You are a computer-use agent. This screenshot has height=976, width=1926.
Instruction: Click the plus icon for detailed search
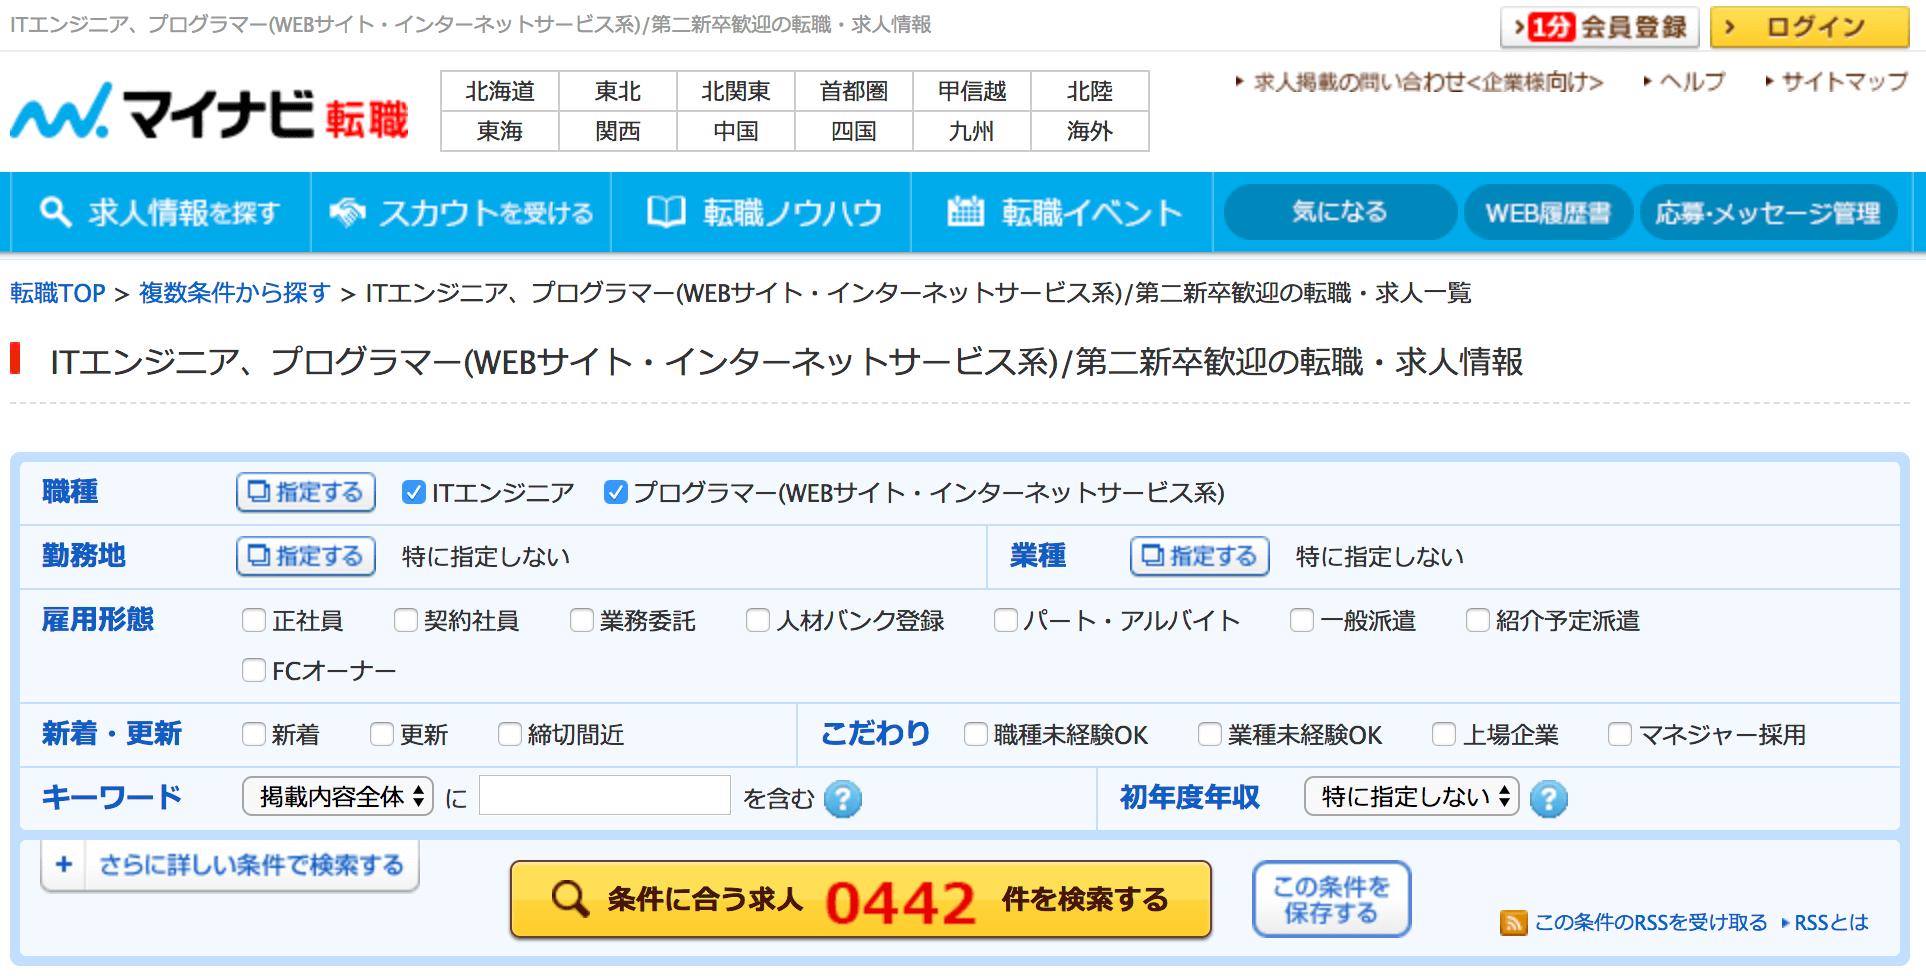(64, 864)
